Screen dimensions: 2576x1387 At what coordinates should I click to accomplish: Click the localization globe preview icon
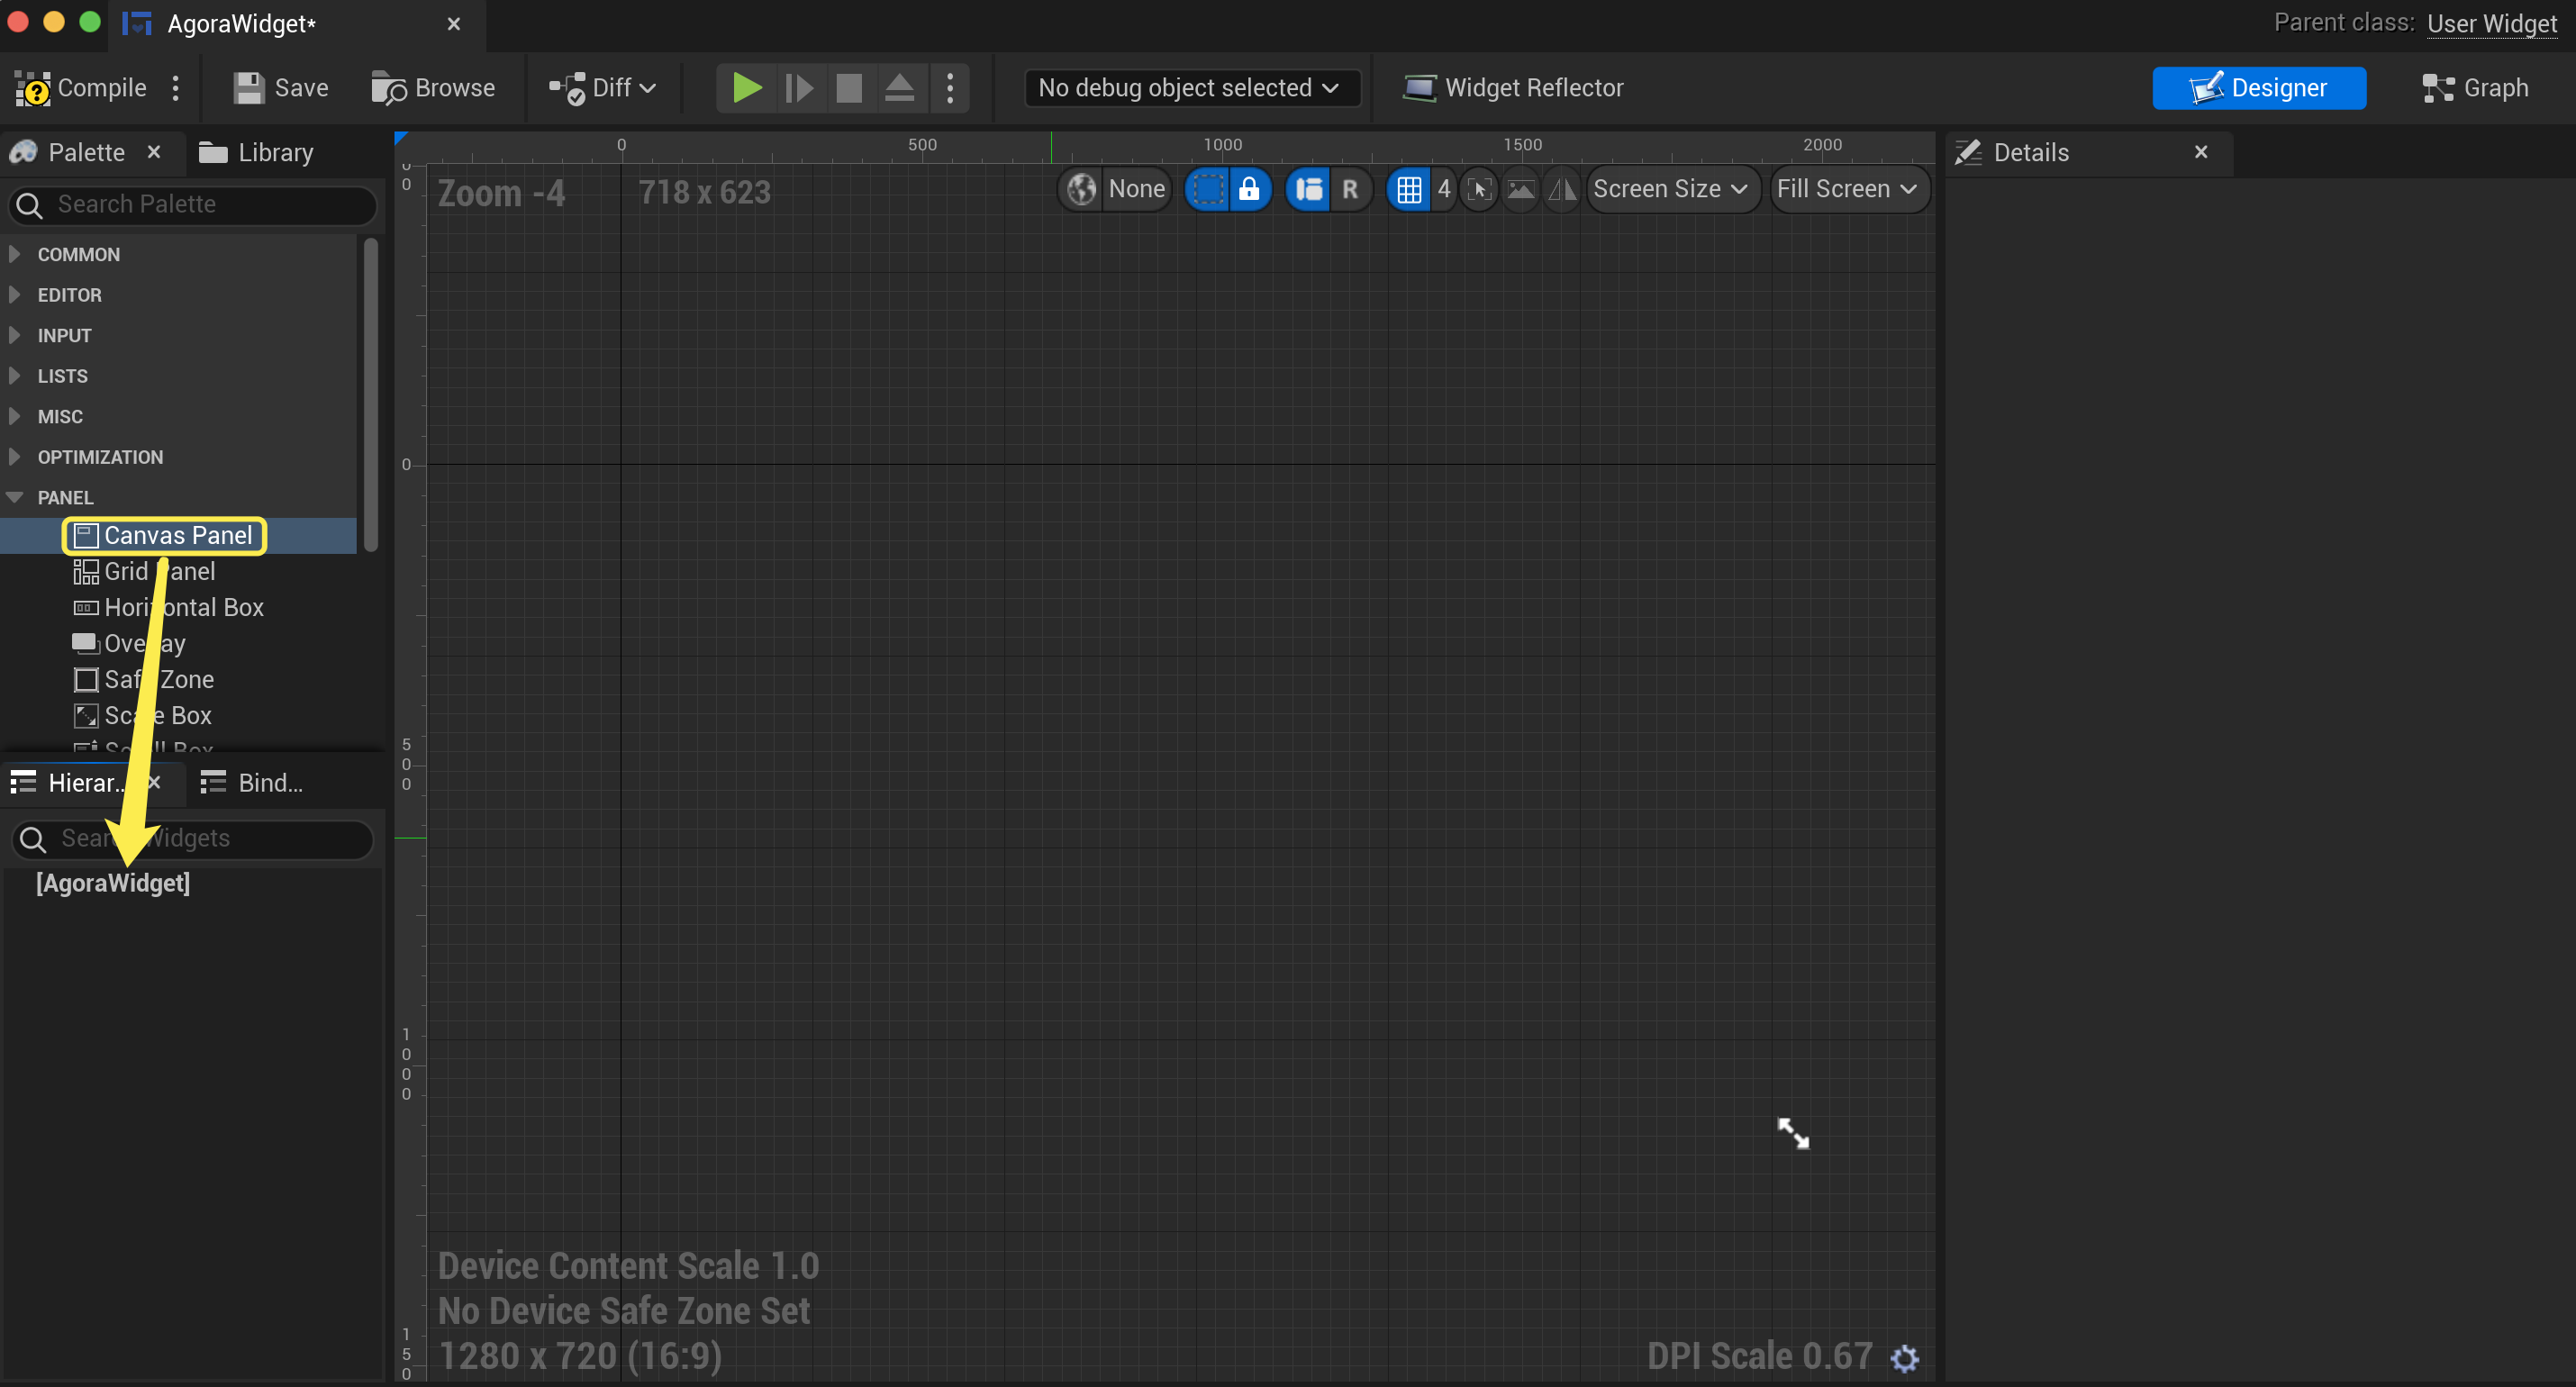(1082, 189)
